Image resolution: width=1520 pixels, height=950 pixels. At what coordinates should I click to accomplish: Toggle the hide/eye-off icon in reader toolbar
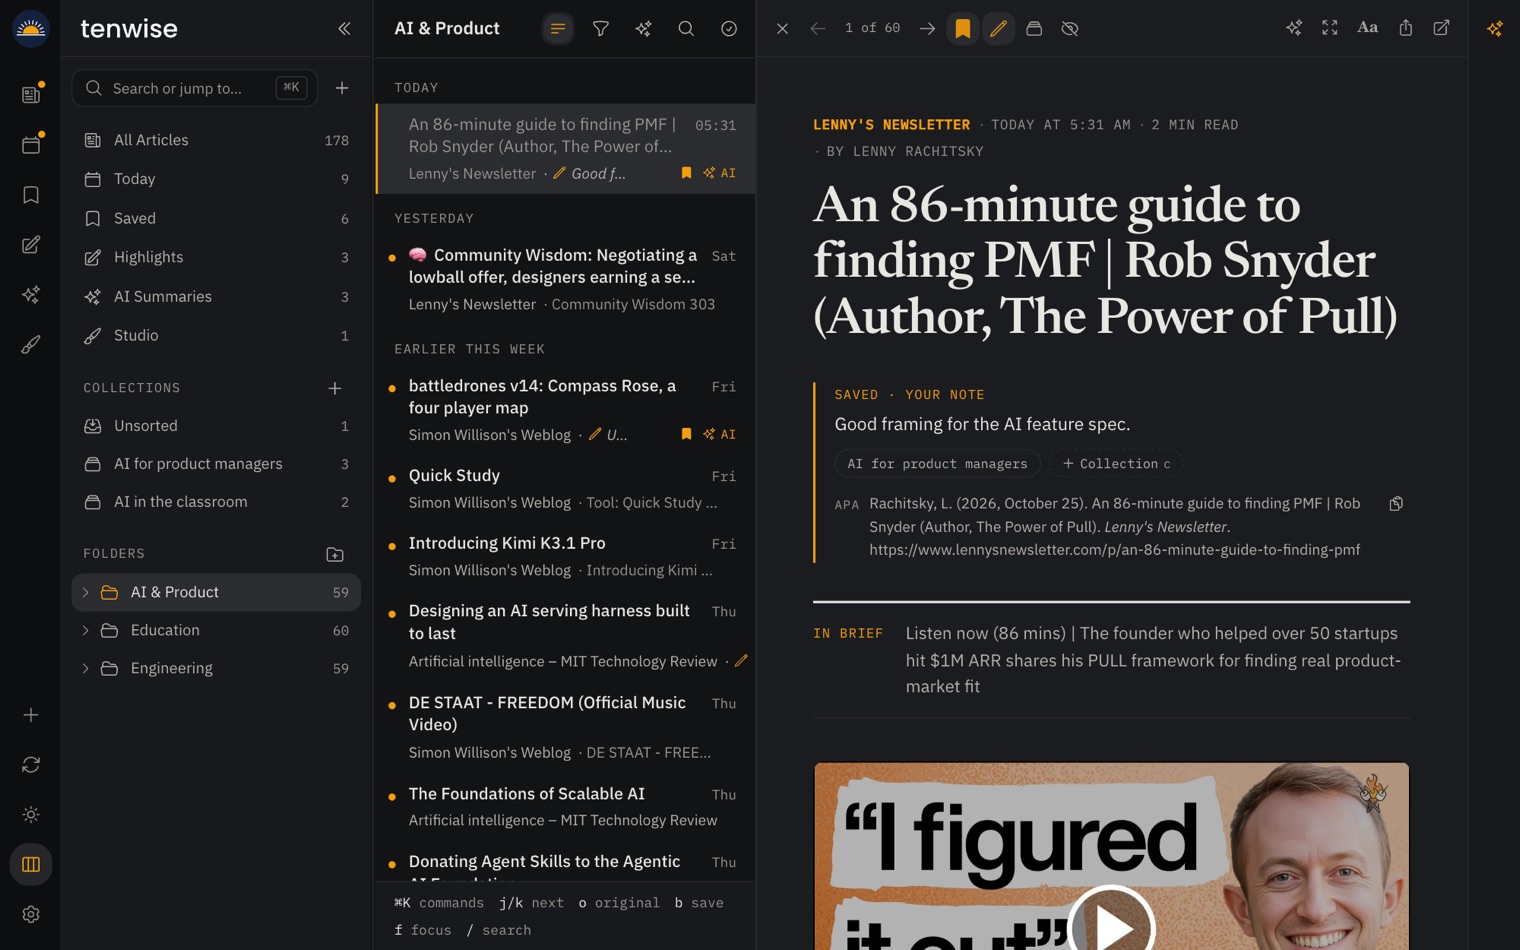(1070, 29)
